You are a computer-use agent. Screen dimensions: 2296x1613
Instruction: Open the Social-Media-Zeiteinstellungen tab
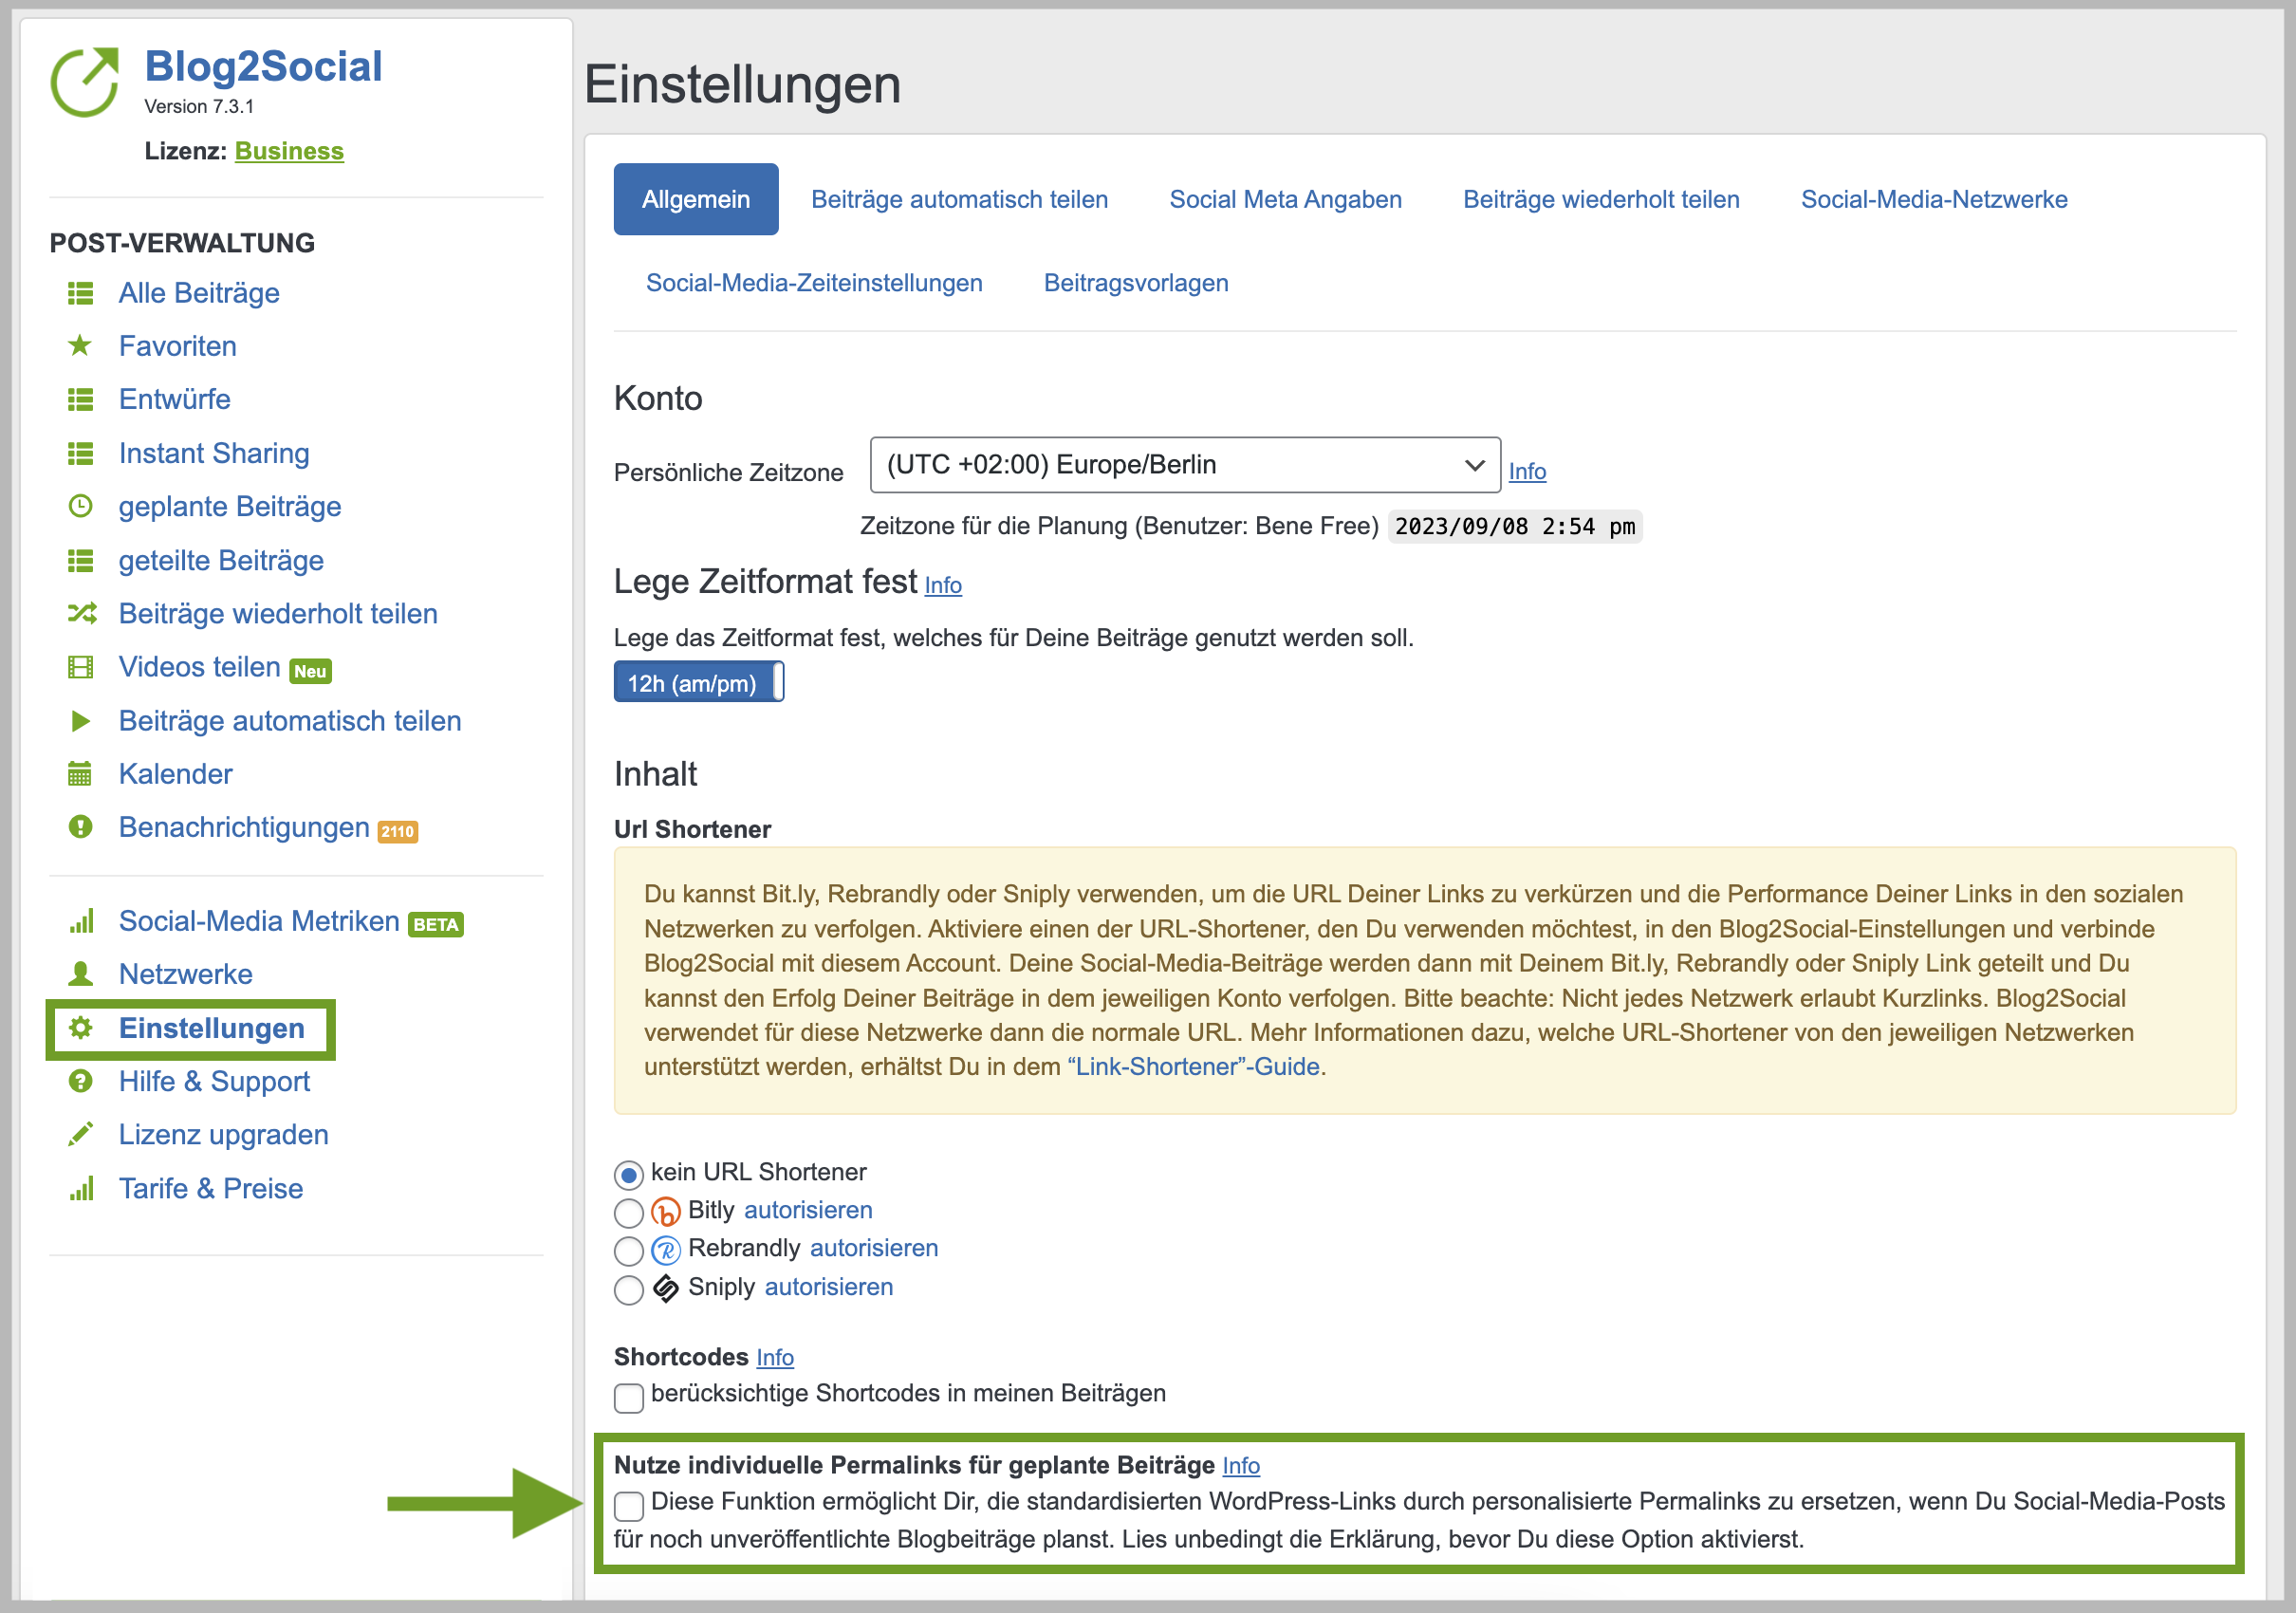[x=814, y=283]
